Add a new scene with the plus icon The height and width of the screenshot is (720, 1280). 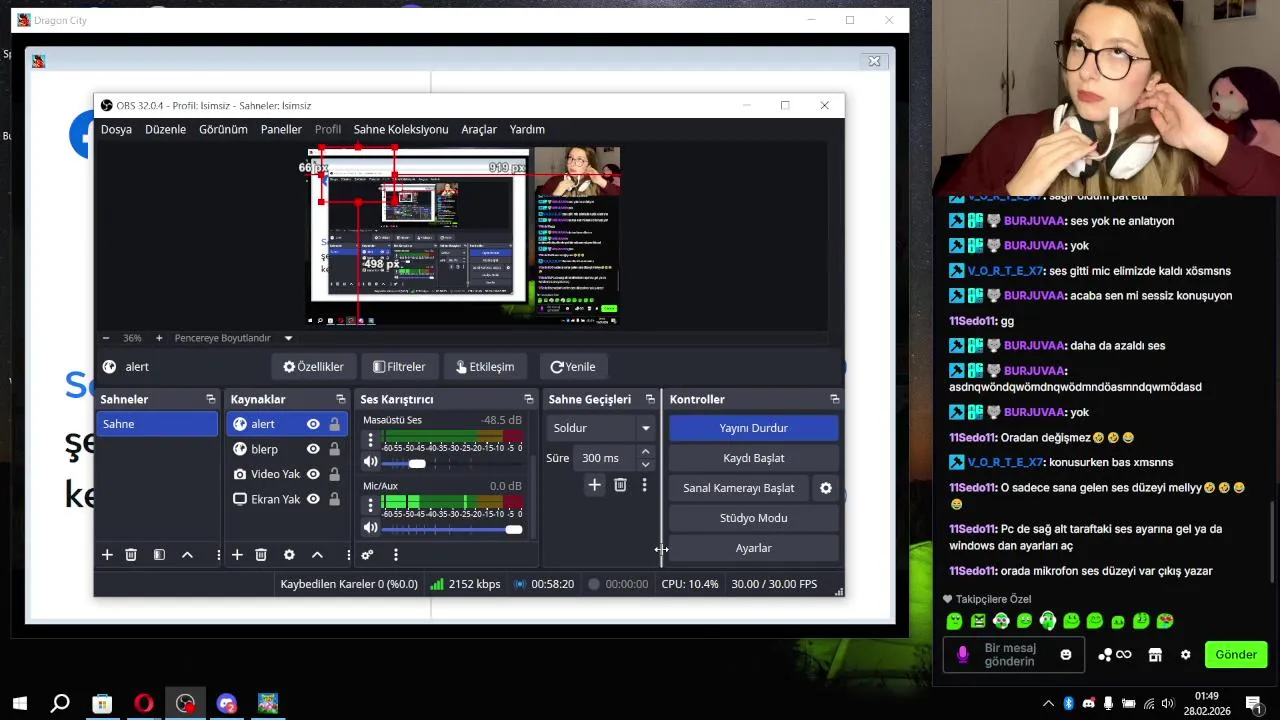[107, 555]
